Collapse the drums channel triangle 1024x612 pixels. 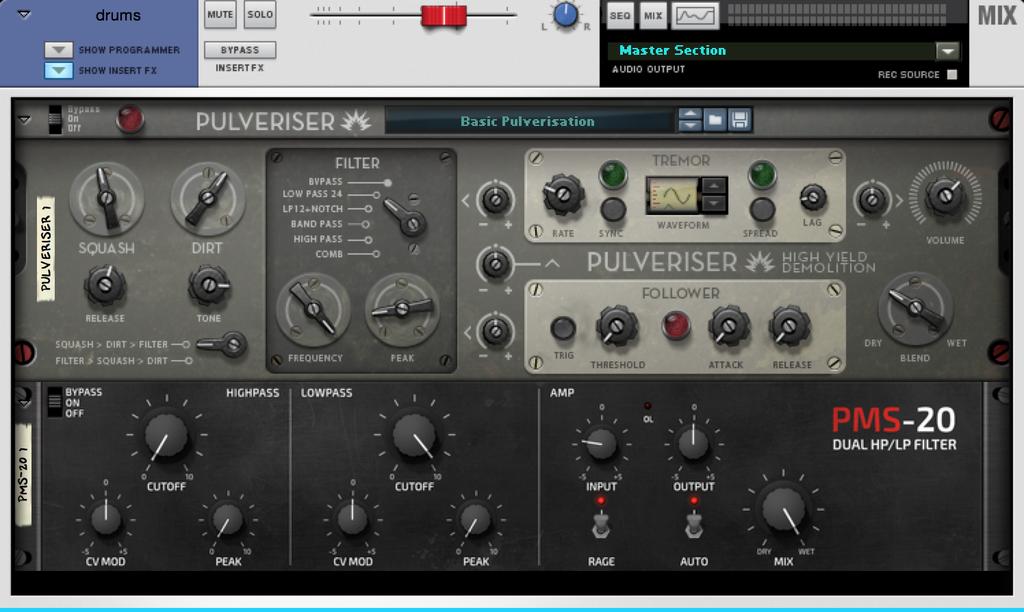point(24,14)
